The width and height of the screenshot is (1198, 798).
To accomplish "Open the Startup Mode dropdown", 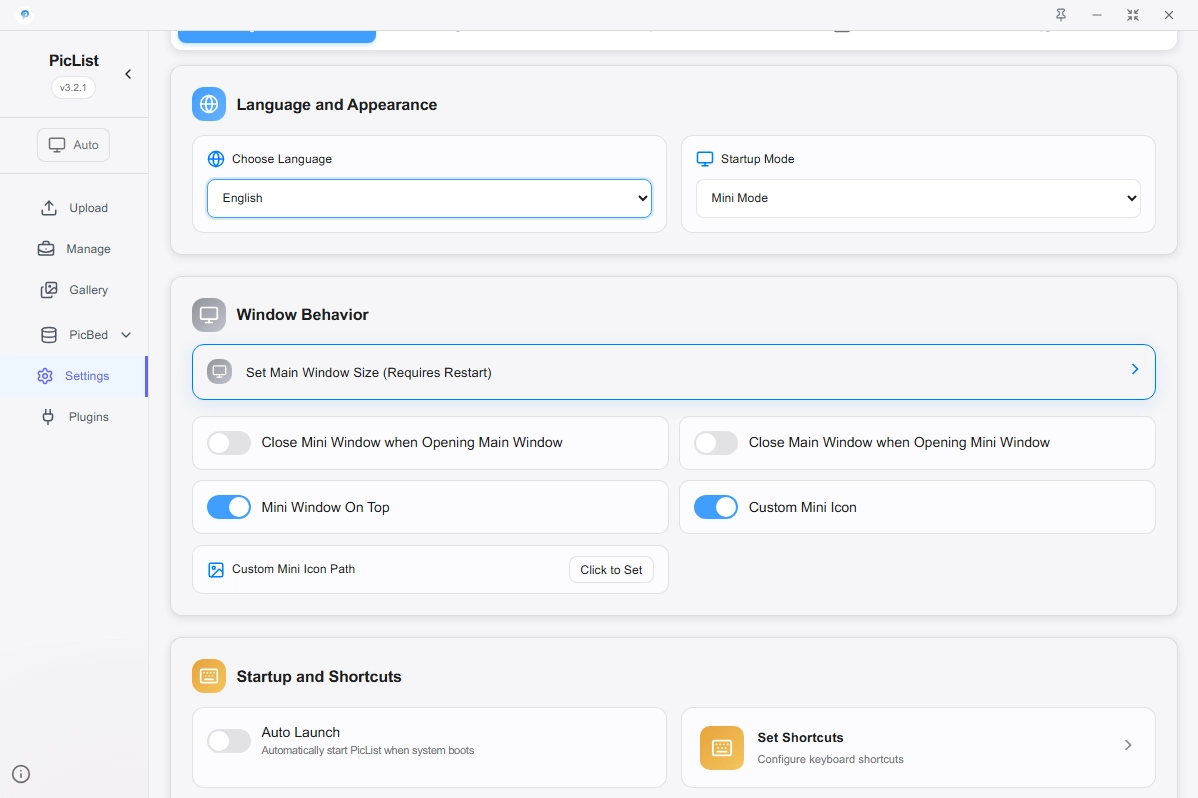I will (x=917, y=198).
